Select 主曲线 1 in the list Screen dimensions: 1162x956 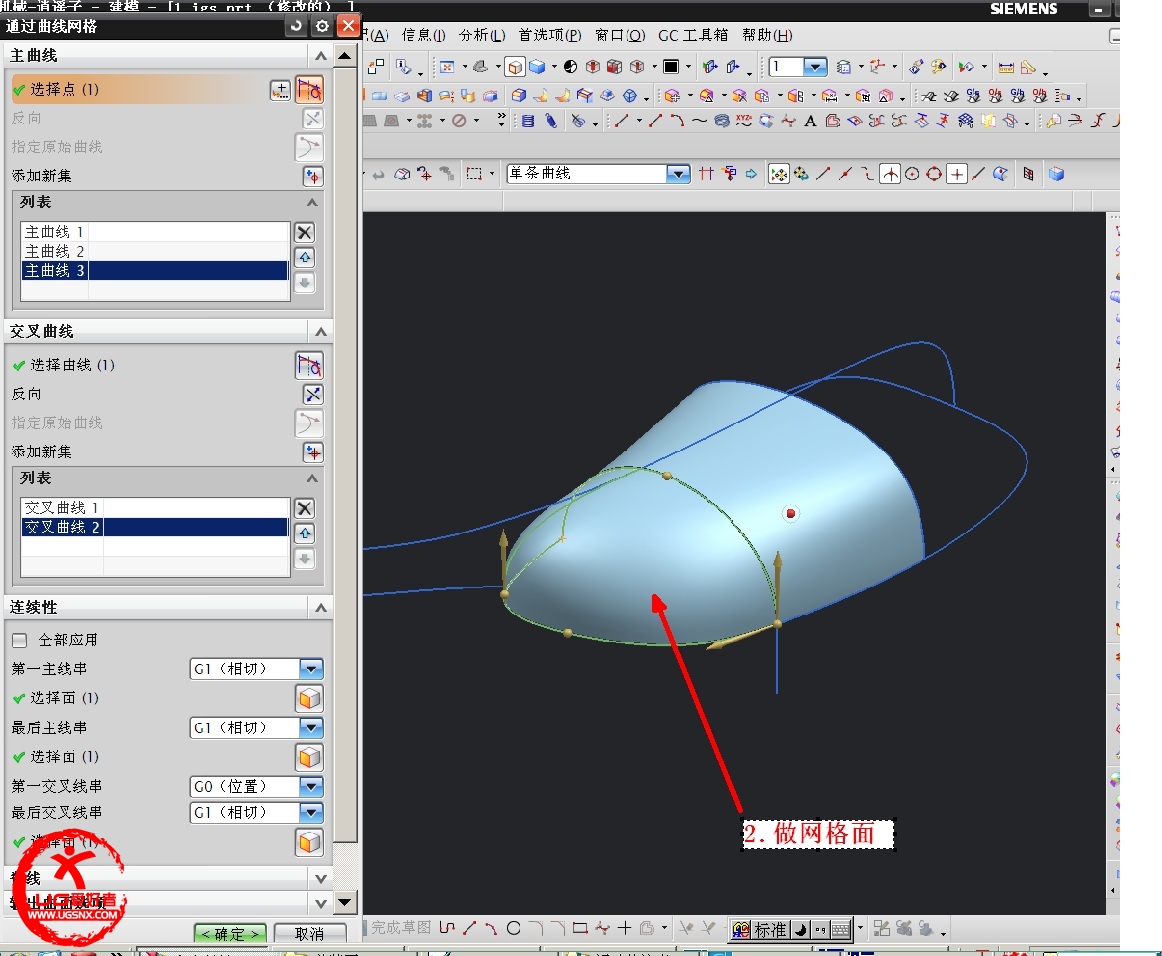pos(155,232)
